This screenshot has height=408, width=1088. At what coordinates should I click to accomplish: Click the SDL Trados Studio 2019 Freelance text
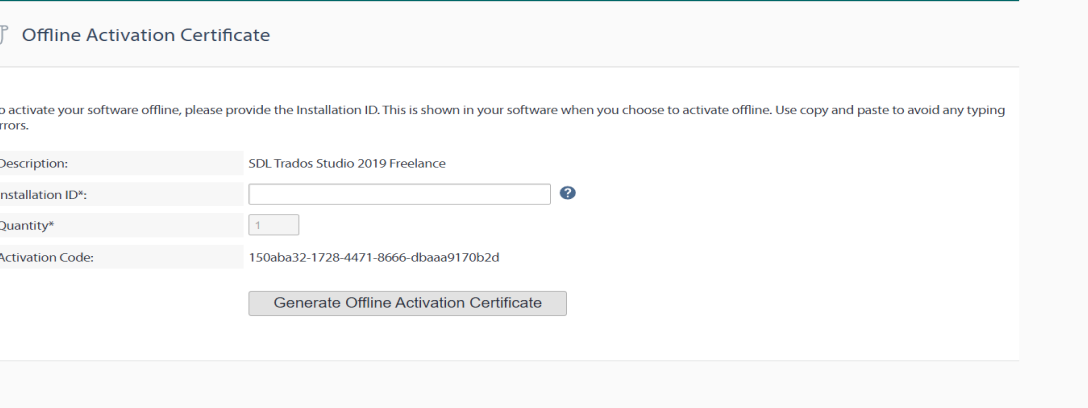(347, 164)
